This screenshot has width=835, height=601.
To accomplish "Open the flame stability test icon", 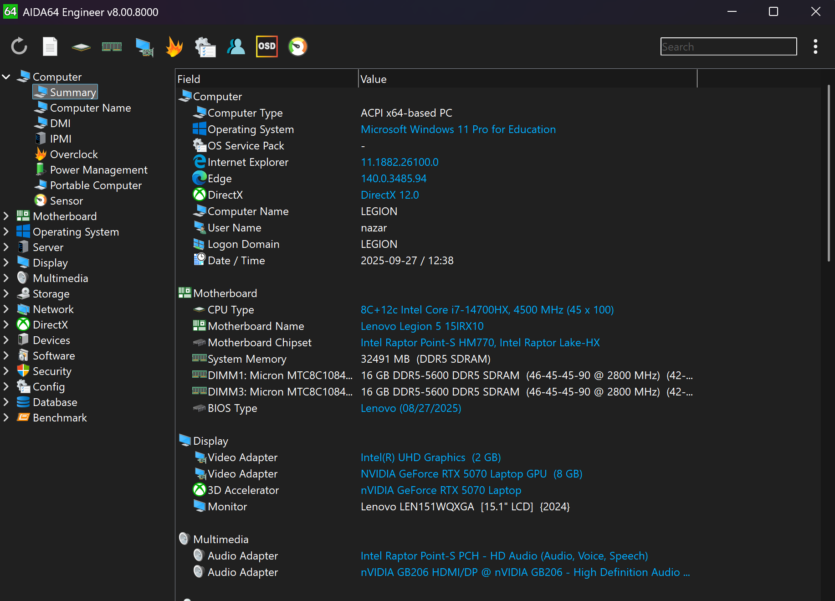I will (174, 47).
